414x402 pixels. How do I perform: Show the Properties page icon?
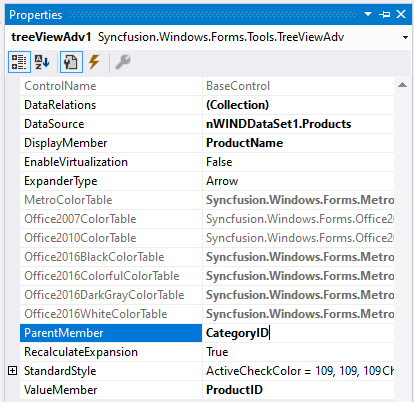[71, 62]
